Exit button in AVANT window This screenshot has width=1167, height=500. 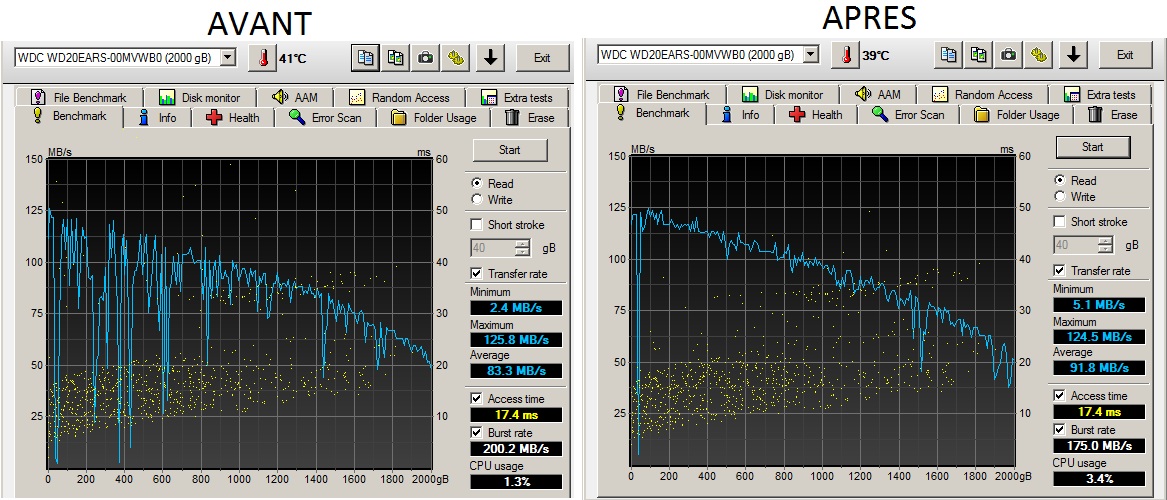542,58
